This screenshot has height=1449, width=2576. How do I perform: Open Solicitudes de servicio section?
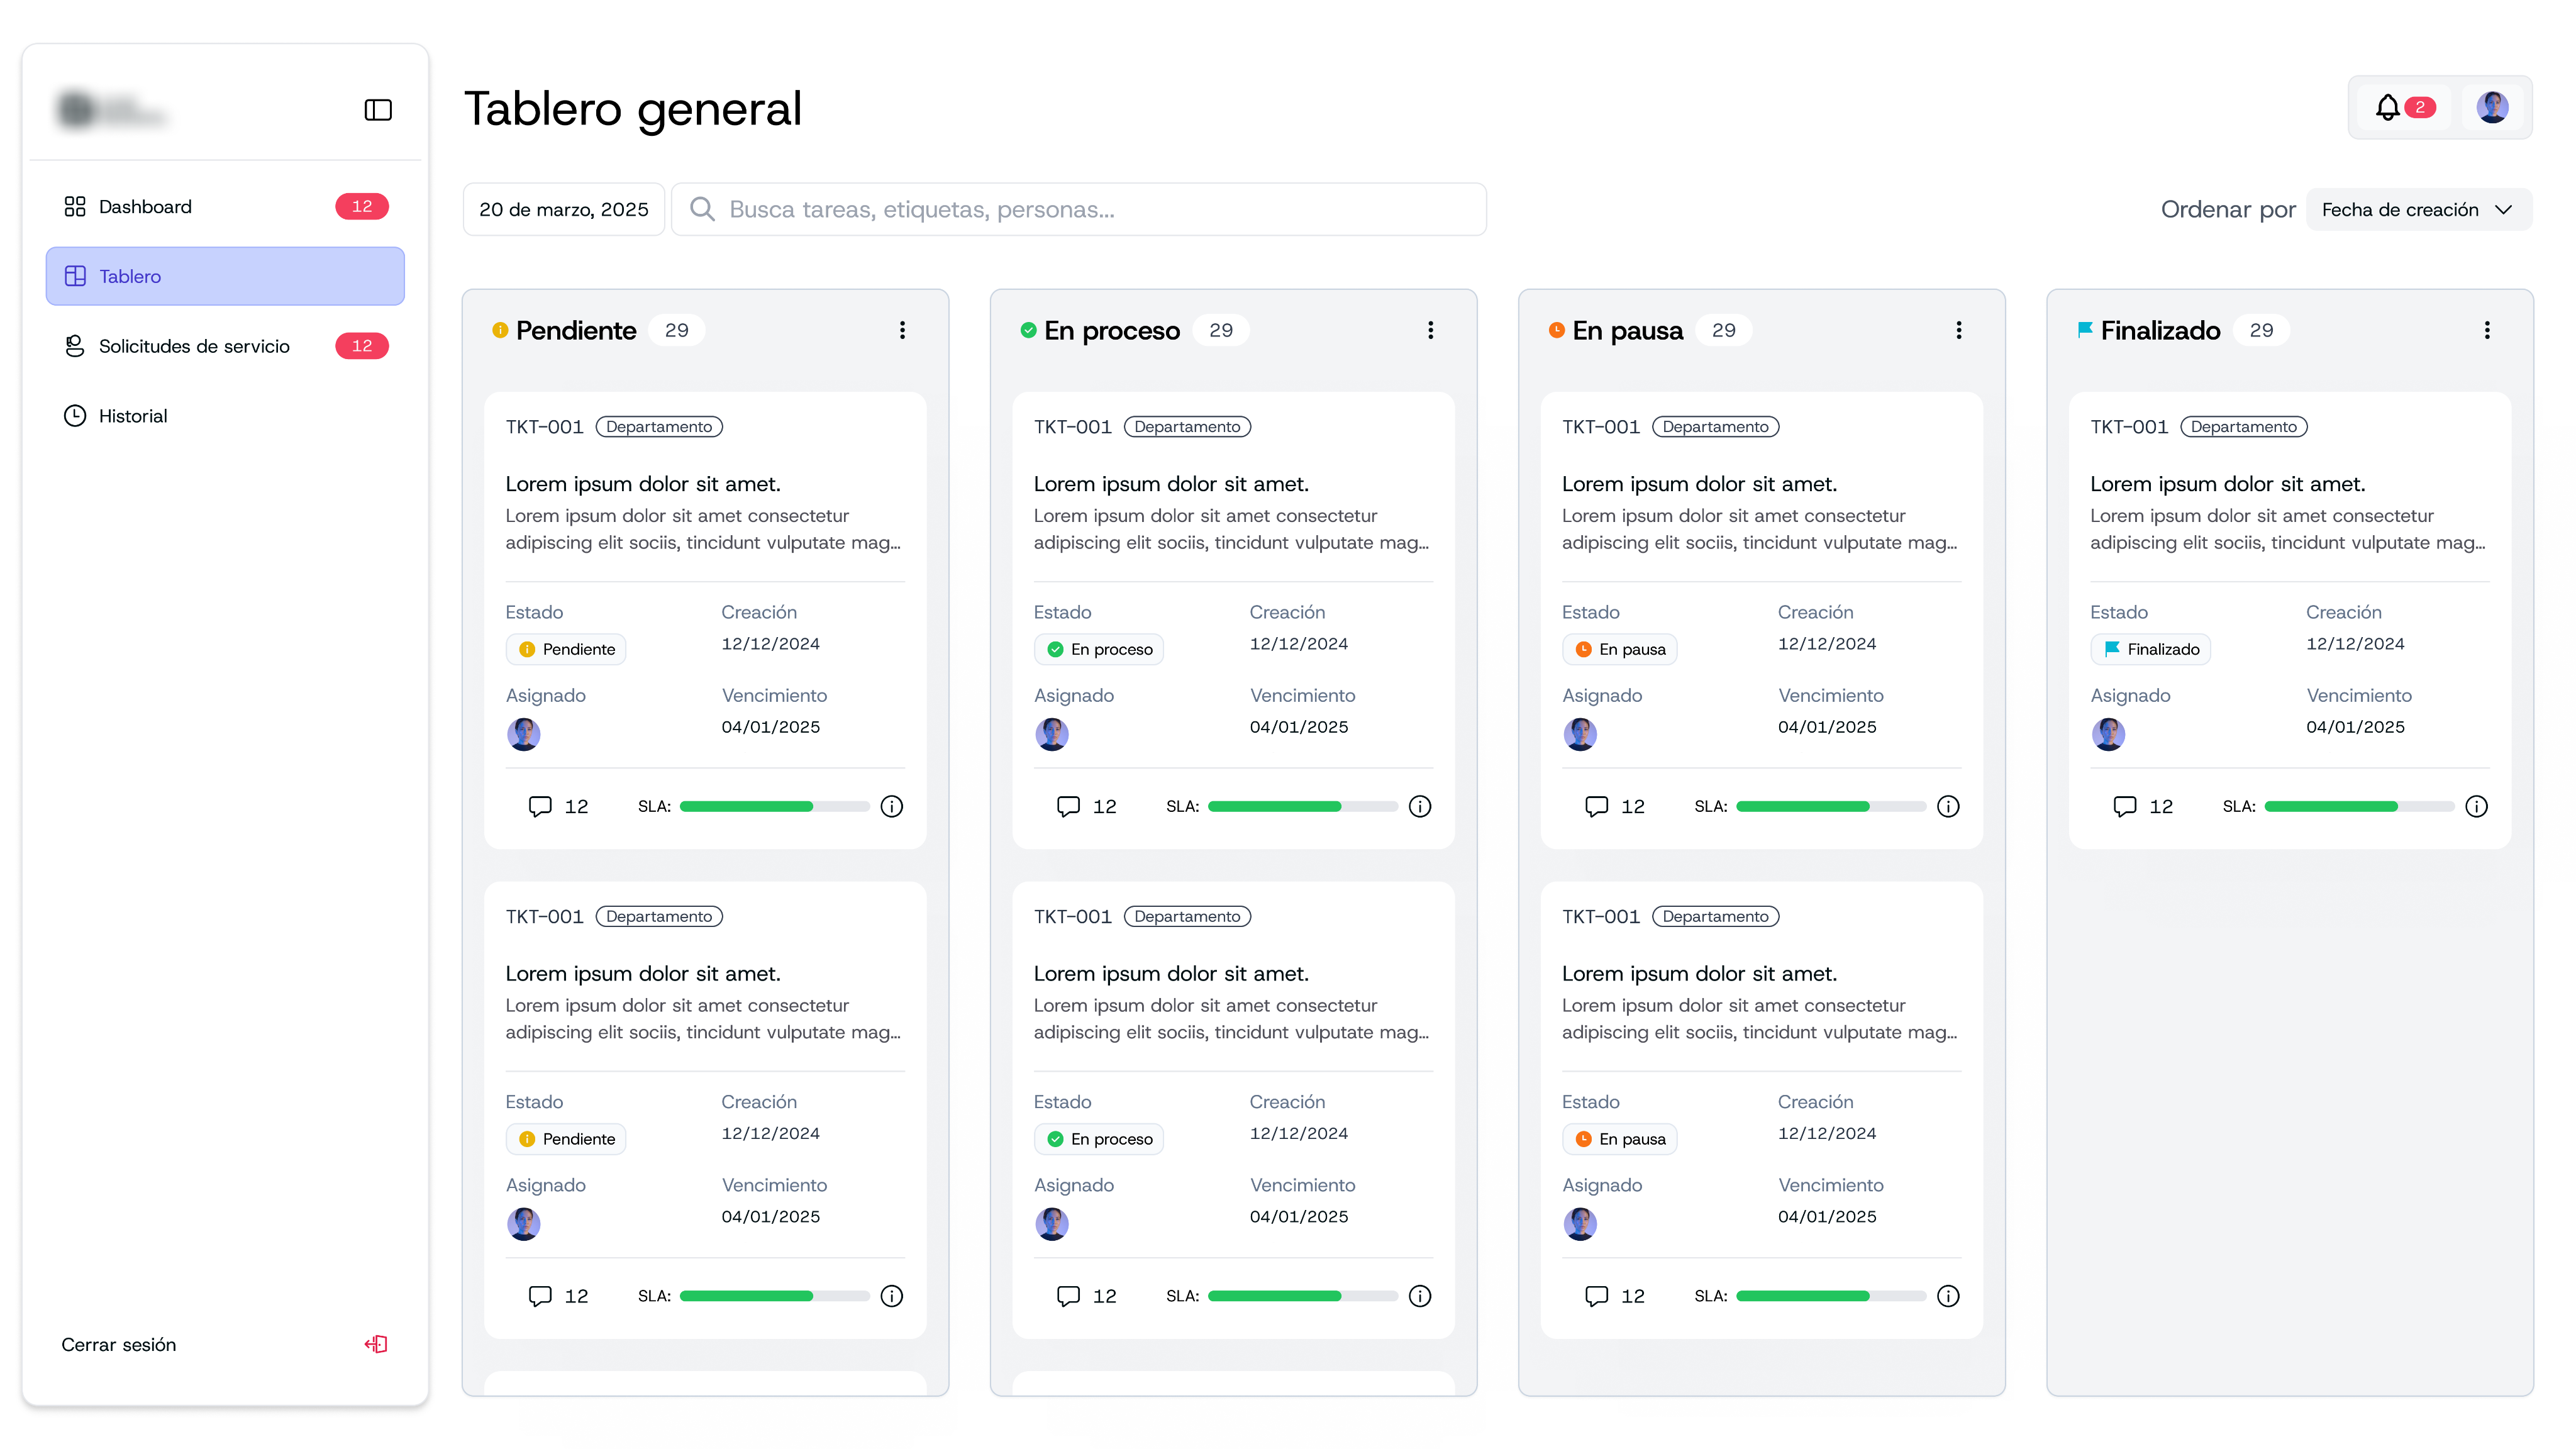point(194,346)
